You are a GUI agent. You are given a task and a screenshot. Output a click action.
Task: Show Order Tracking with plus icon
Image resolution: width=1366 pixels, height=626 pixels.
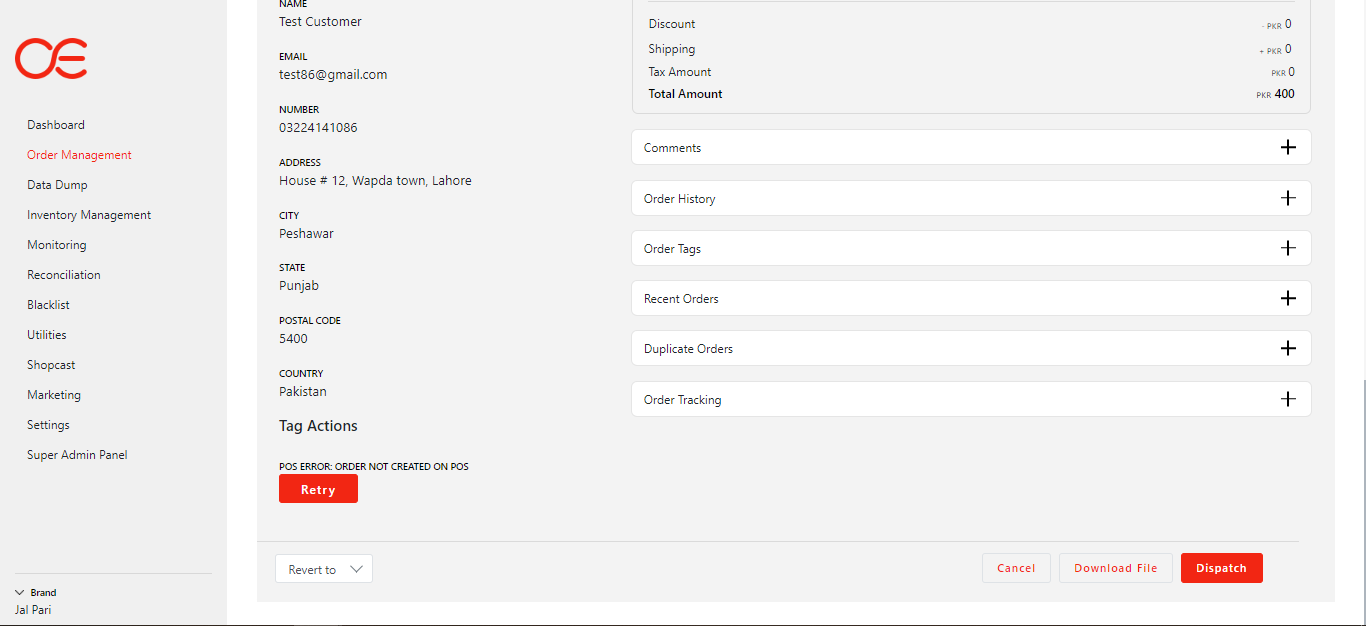(1288, 399)
